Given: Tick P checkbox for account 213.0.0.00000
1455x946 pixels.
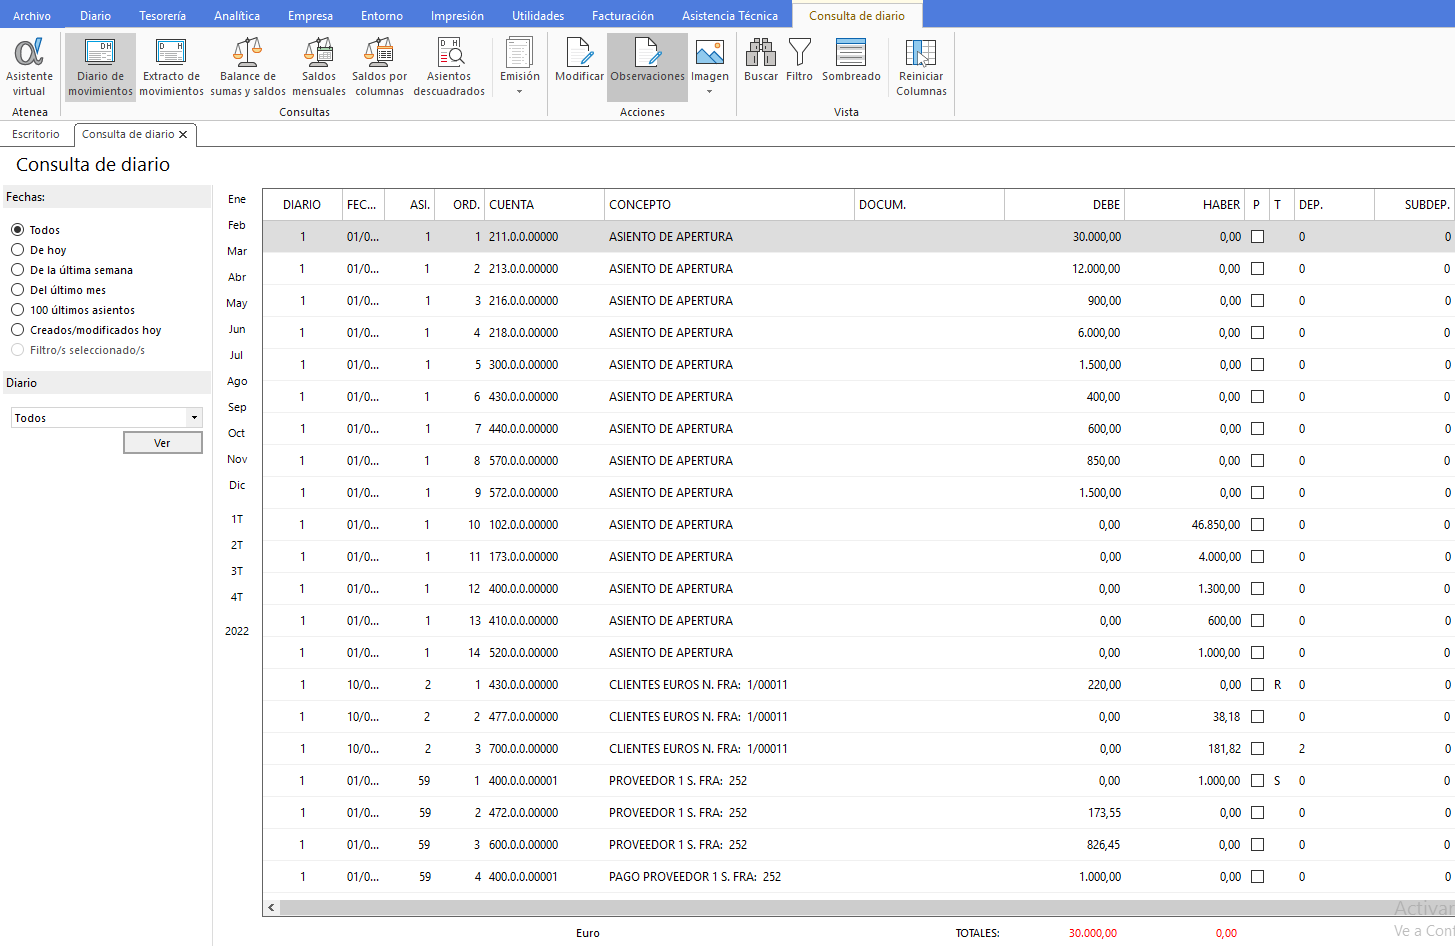Looking at the screenshot, I should [x=1257, y=269].
